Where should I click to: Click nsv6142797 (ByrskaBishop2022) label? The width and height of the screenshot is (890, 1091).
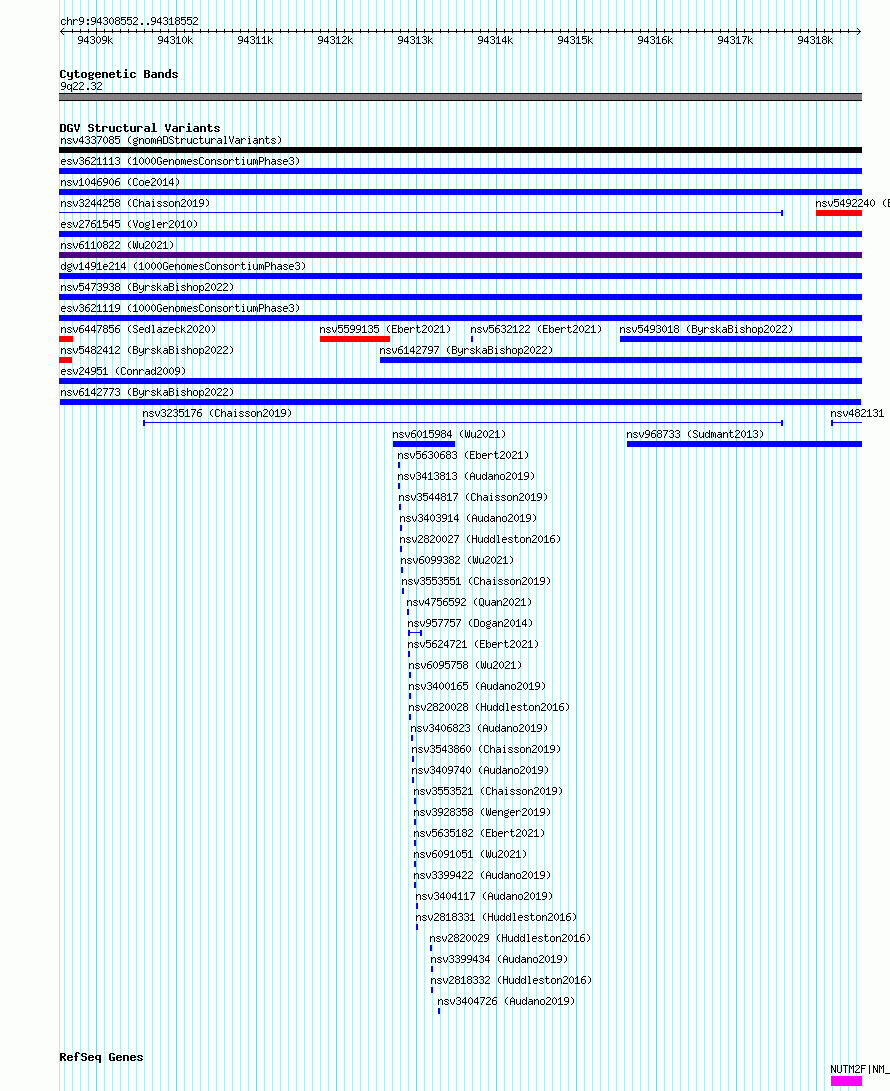(466, 350)
